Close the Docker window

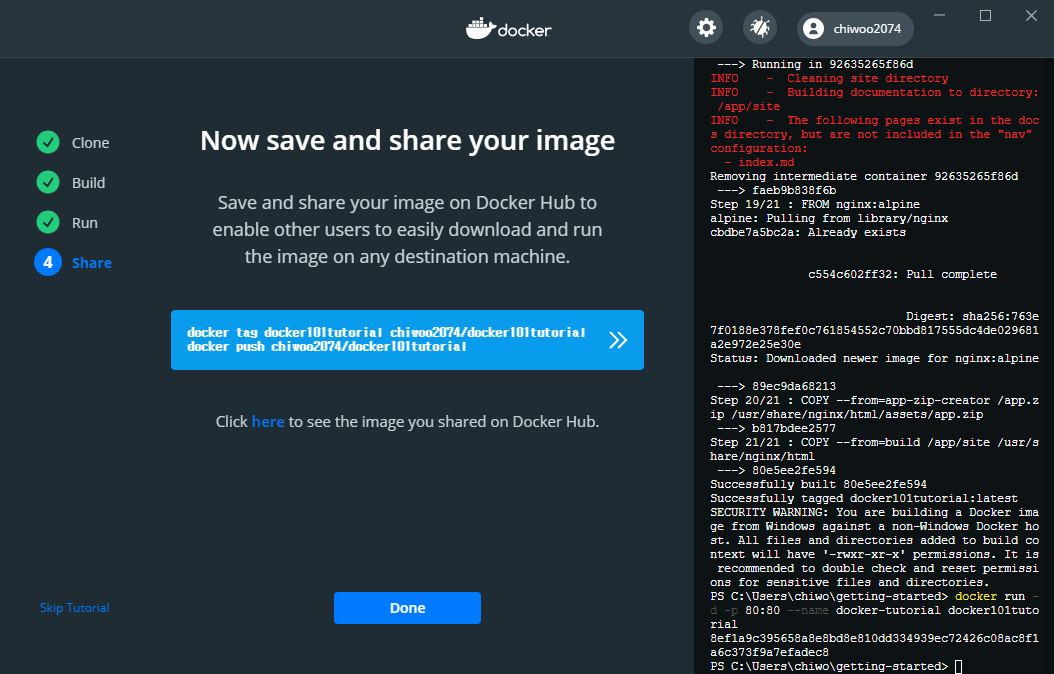point(1031,15)
